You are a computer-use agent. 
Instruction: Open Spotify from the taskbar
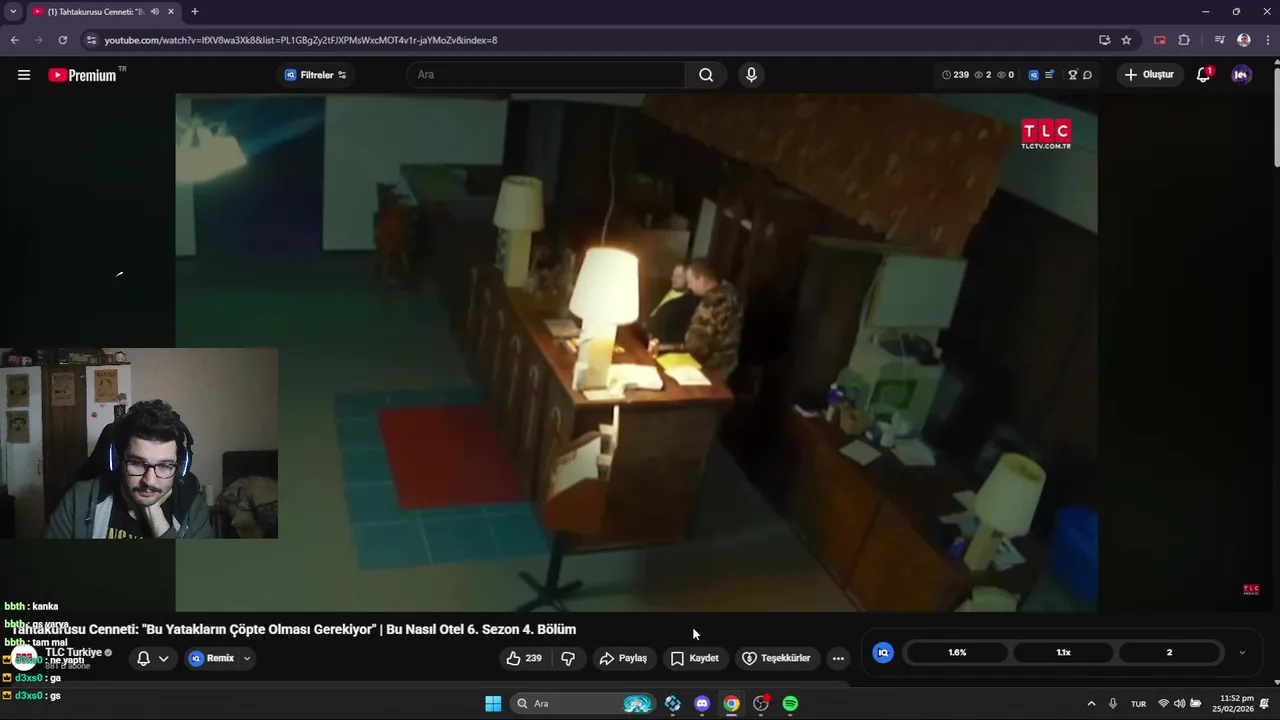(x=790, y=703)
